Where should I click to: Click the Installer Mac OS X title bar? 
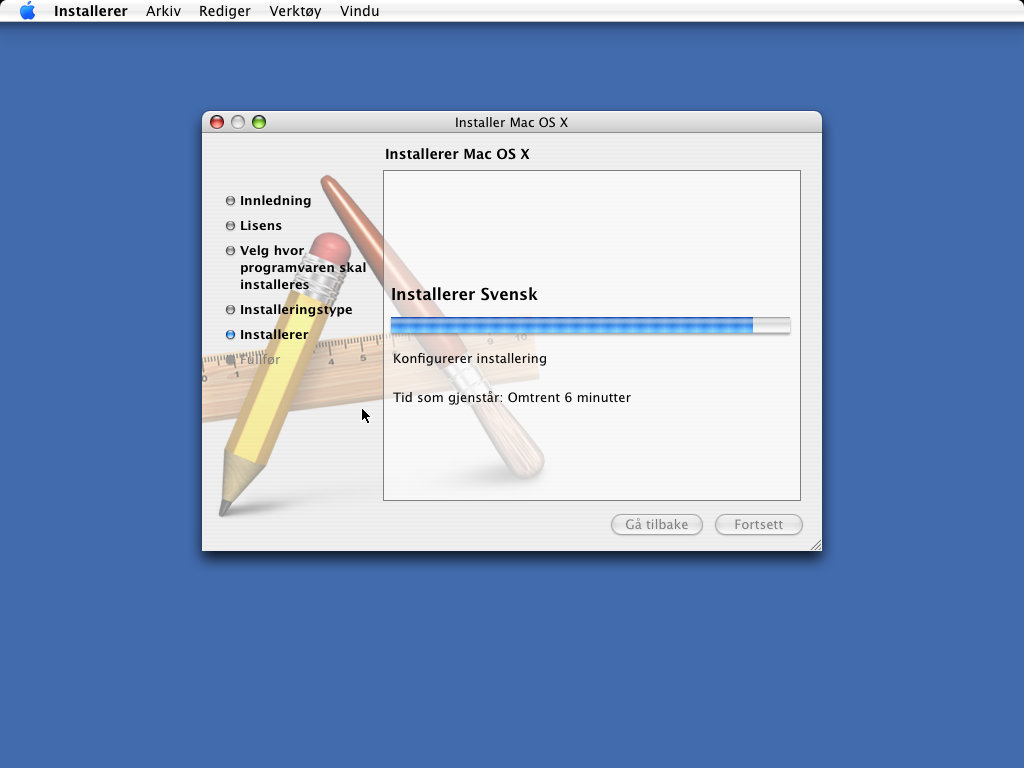511,122
